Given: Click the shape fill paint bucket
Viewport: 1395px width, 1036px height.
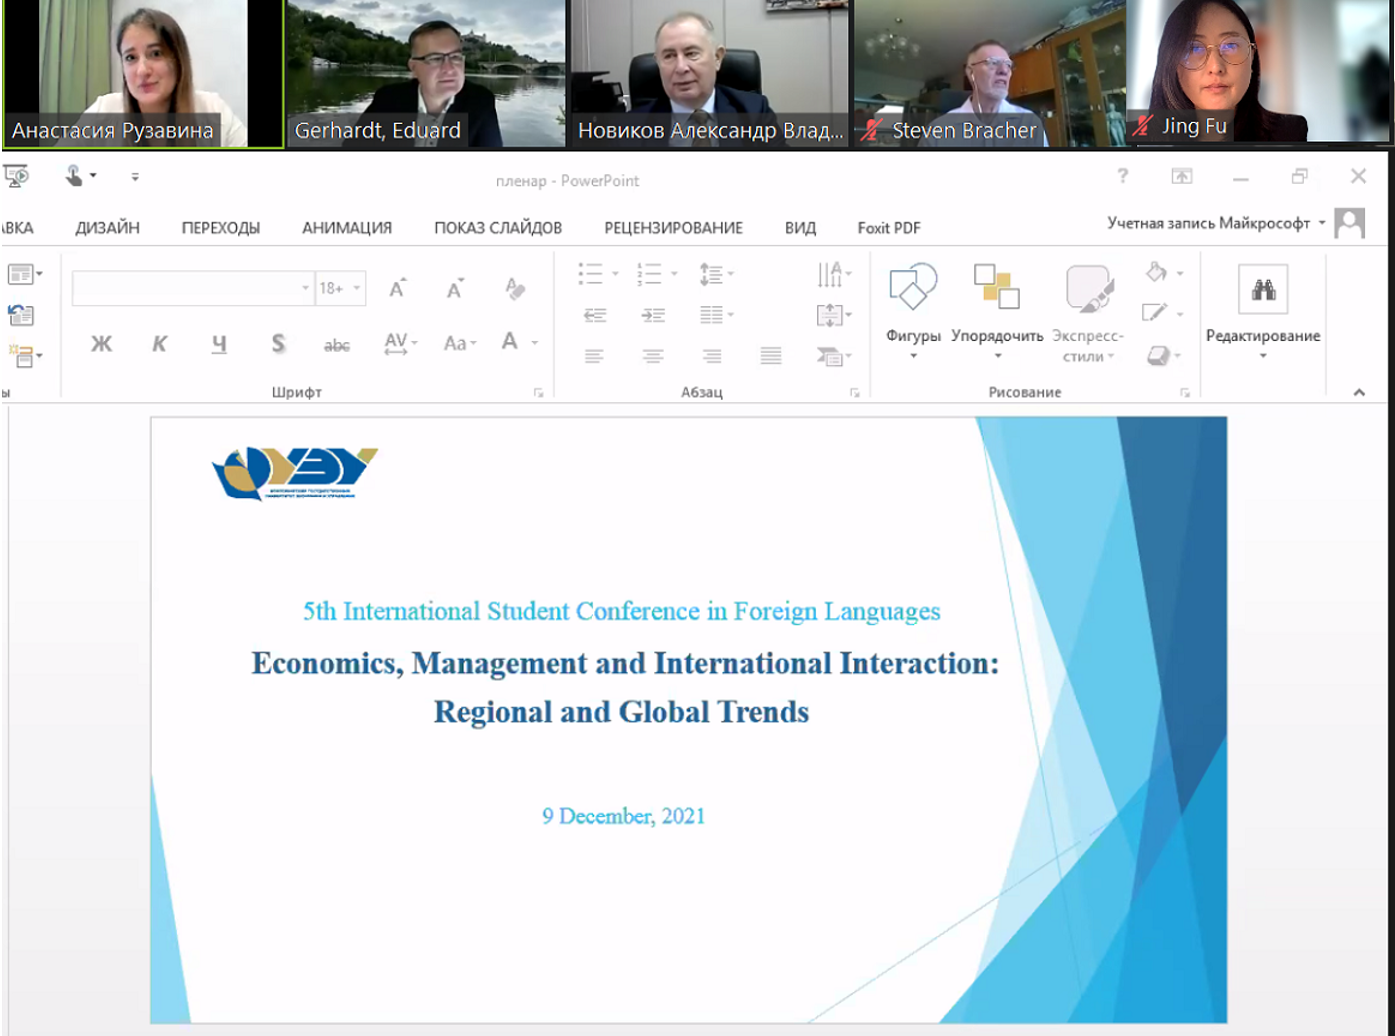Looking at the screenshot, I should [x=1157, y=272].
